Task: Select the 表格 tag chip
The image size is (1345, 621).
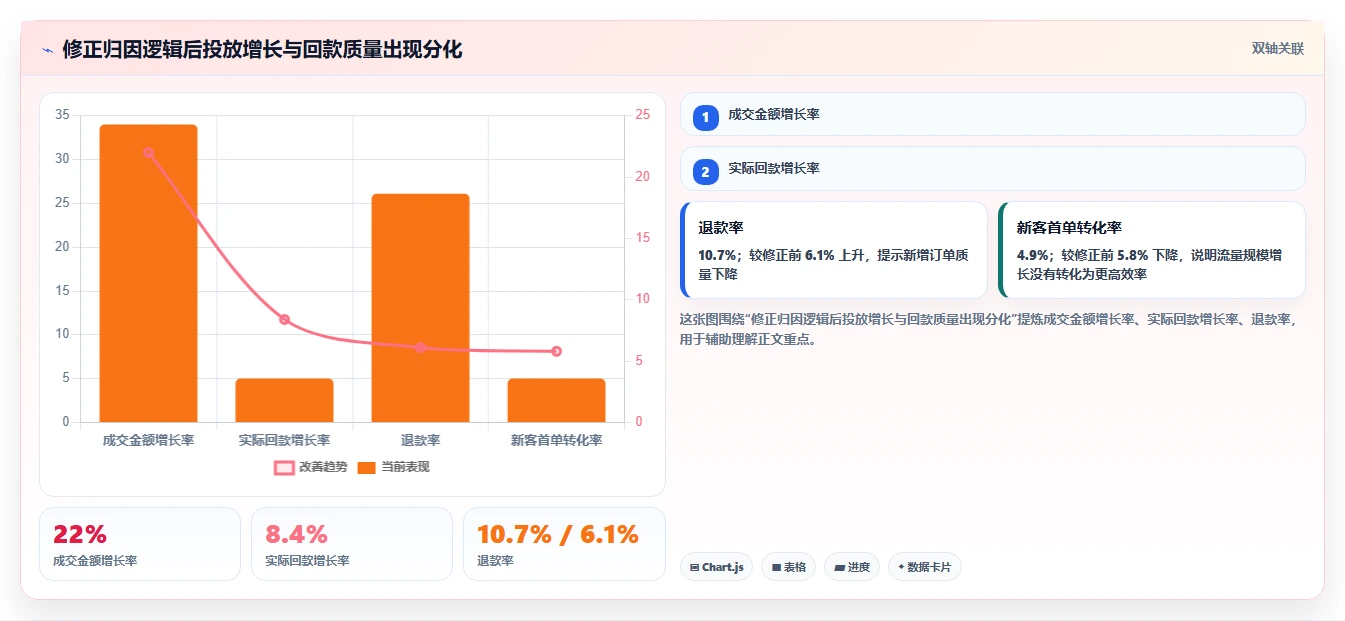Action: coord(789,567)
